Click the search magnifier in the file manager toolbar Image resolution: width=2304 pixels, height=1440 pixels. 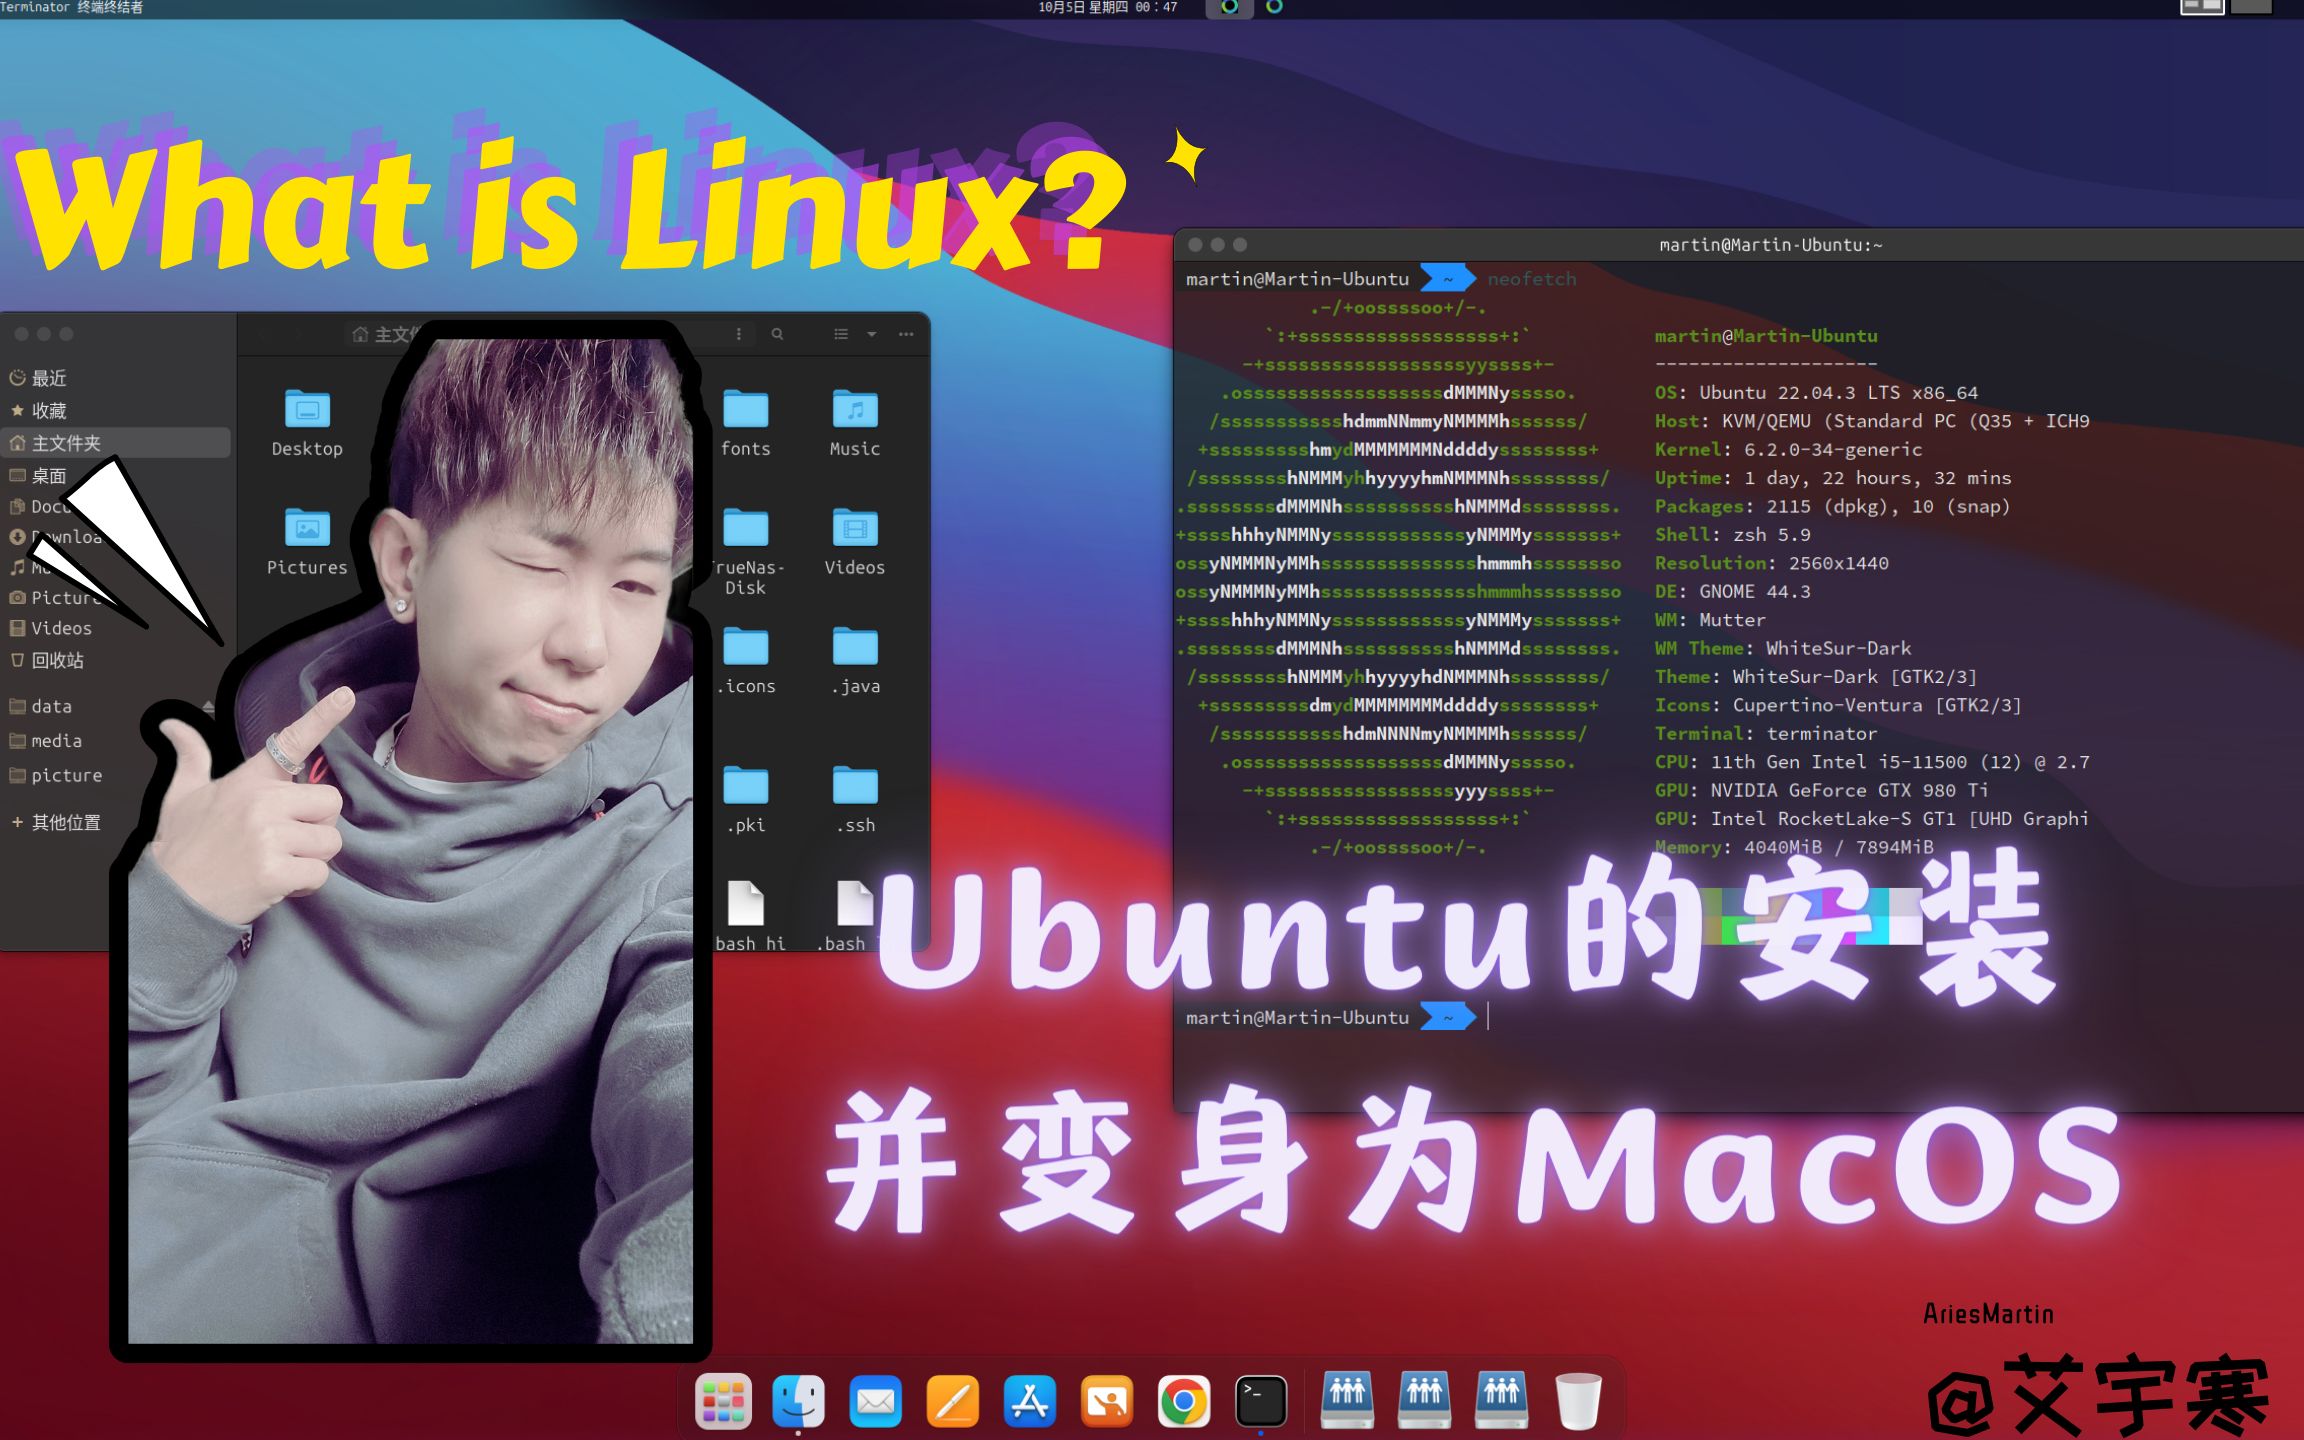tap(777, 334)
